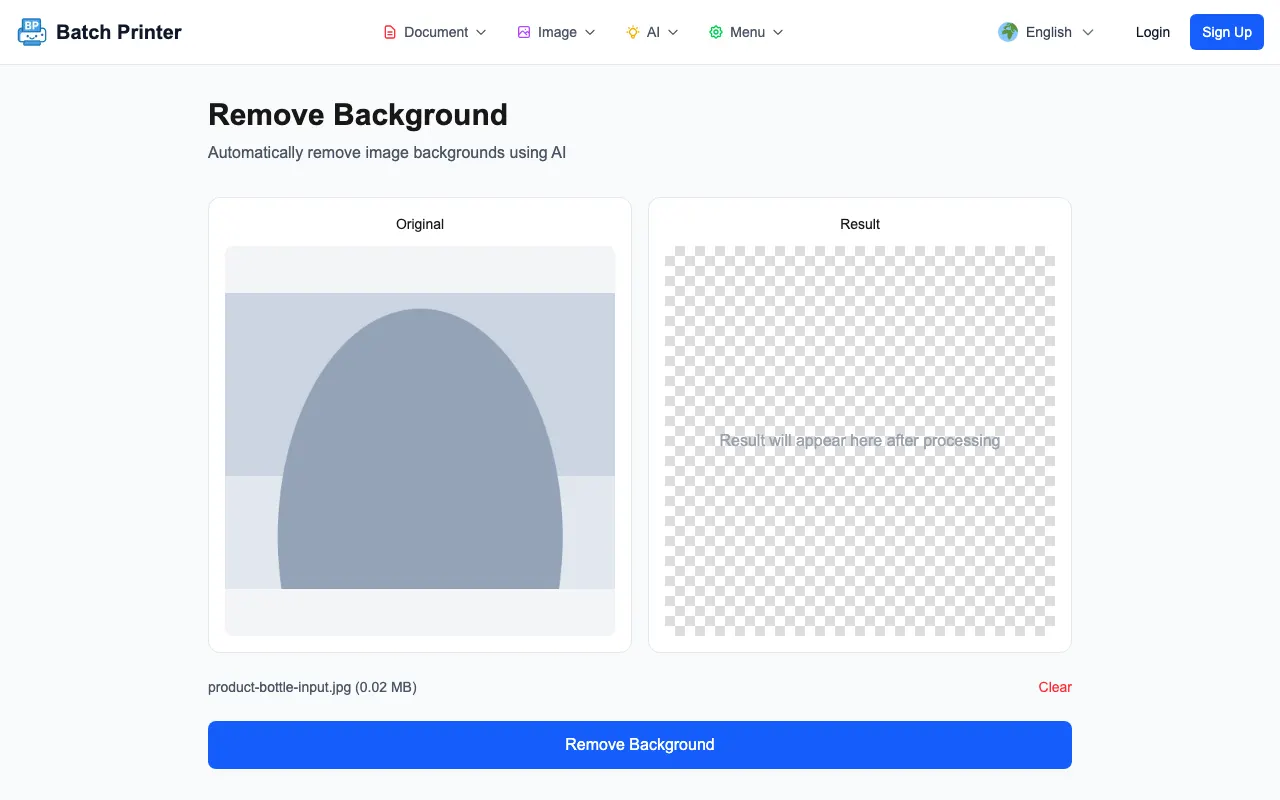Click the green Menu gear icon
This screenshot has width=1280, height=800.
[716, 32]
